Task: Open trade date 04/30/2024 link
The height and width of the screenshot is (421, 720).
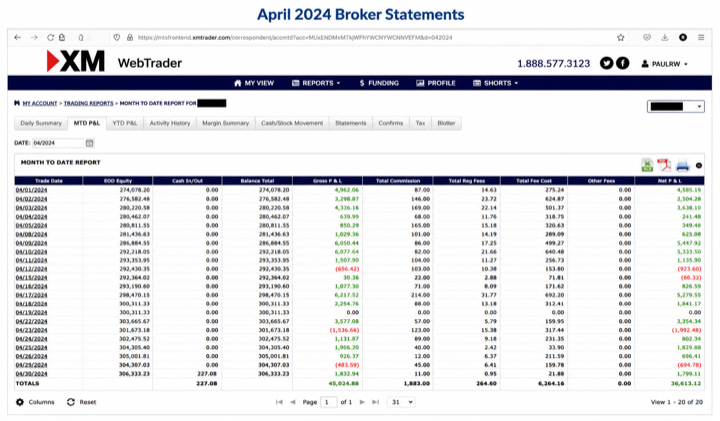Action: coord(31,374)
